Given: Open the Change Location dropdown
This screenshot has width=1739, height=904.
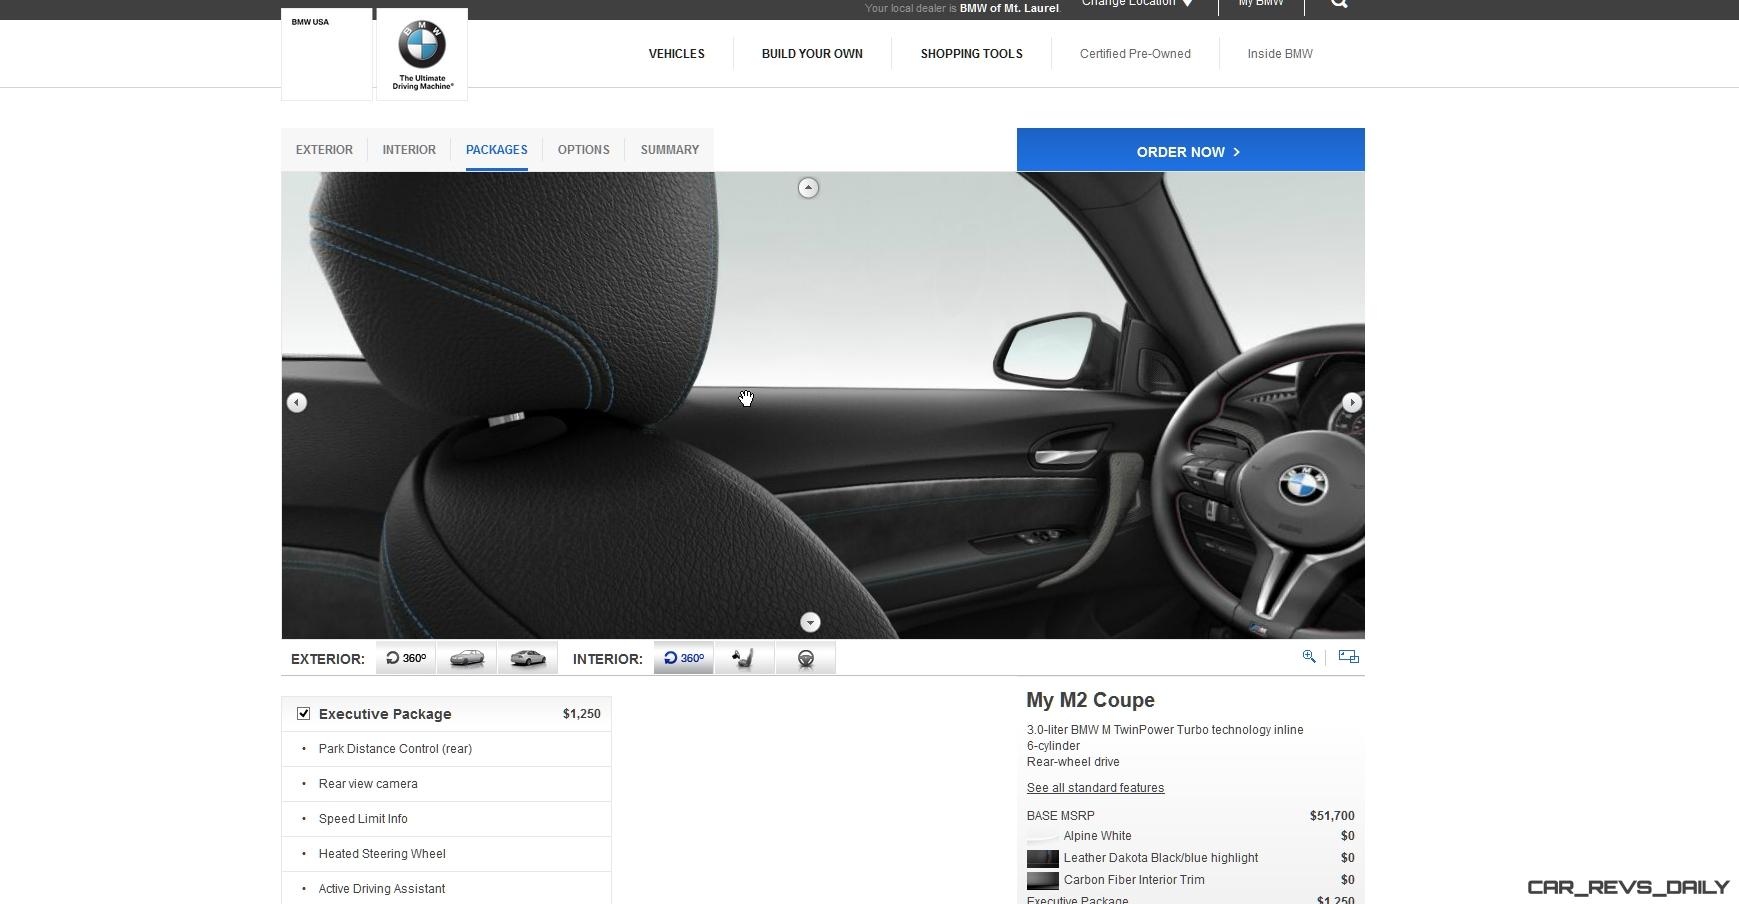Looking at the screenshot, I should (1137, 4).
